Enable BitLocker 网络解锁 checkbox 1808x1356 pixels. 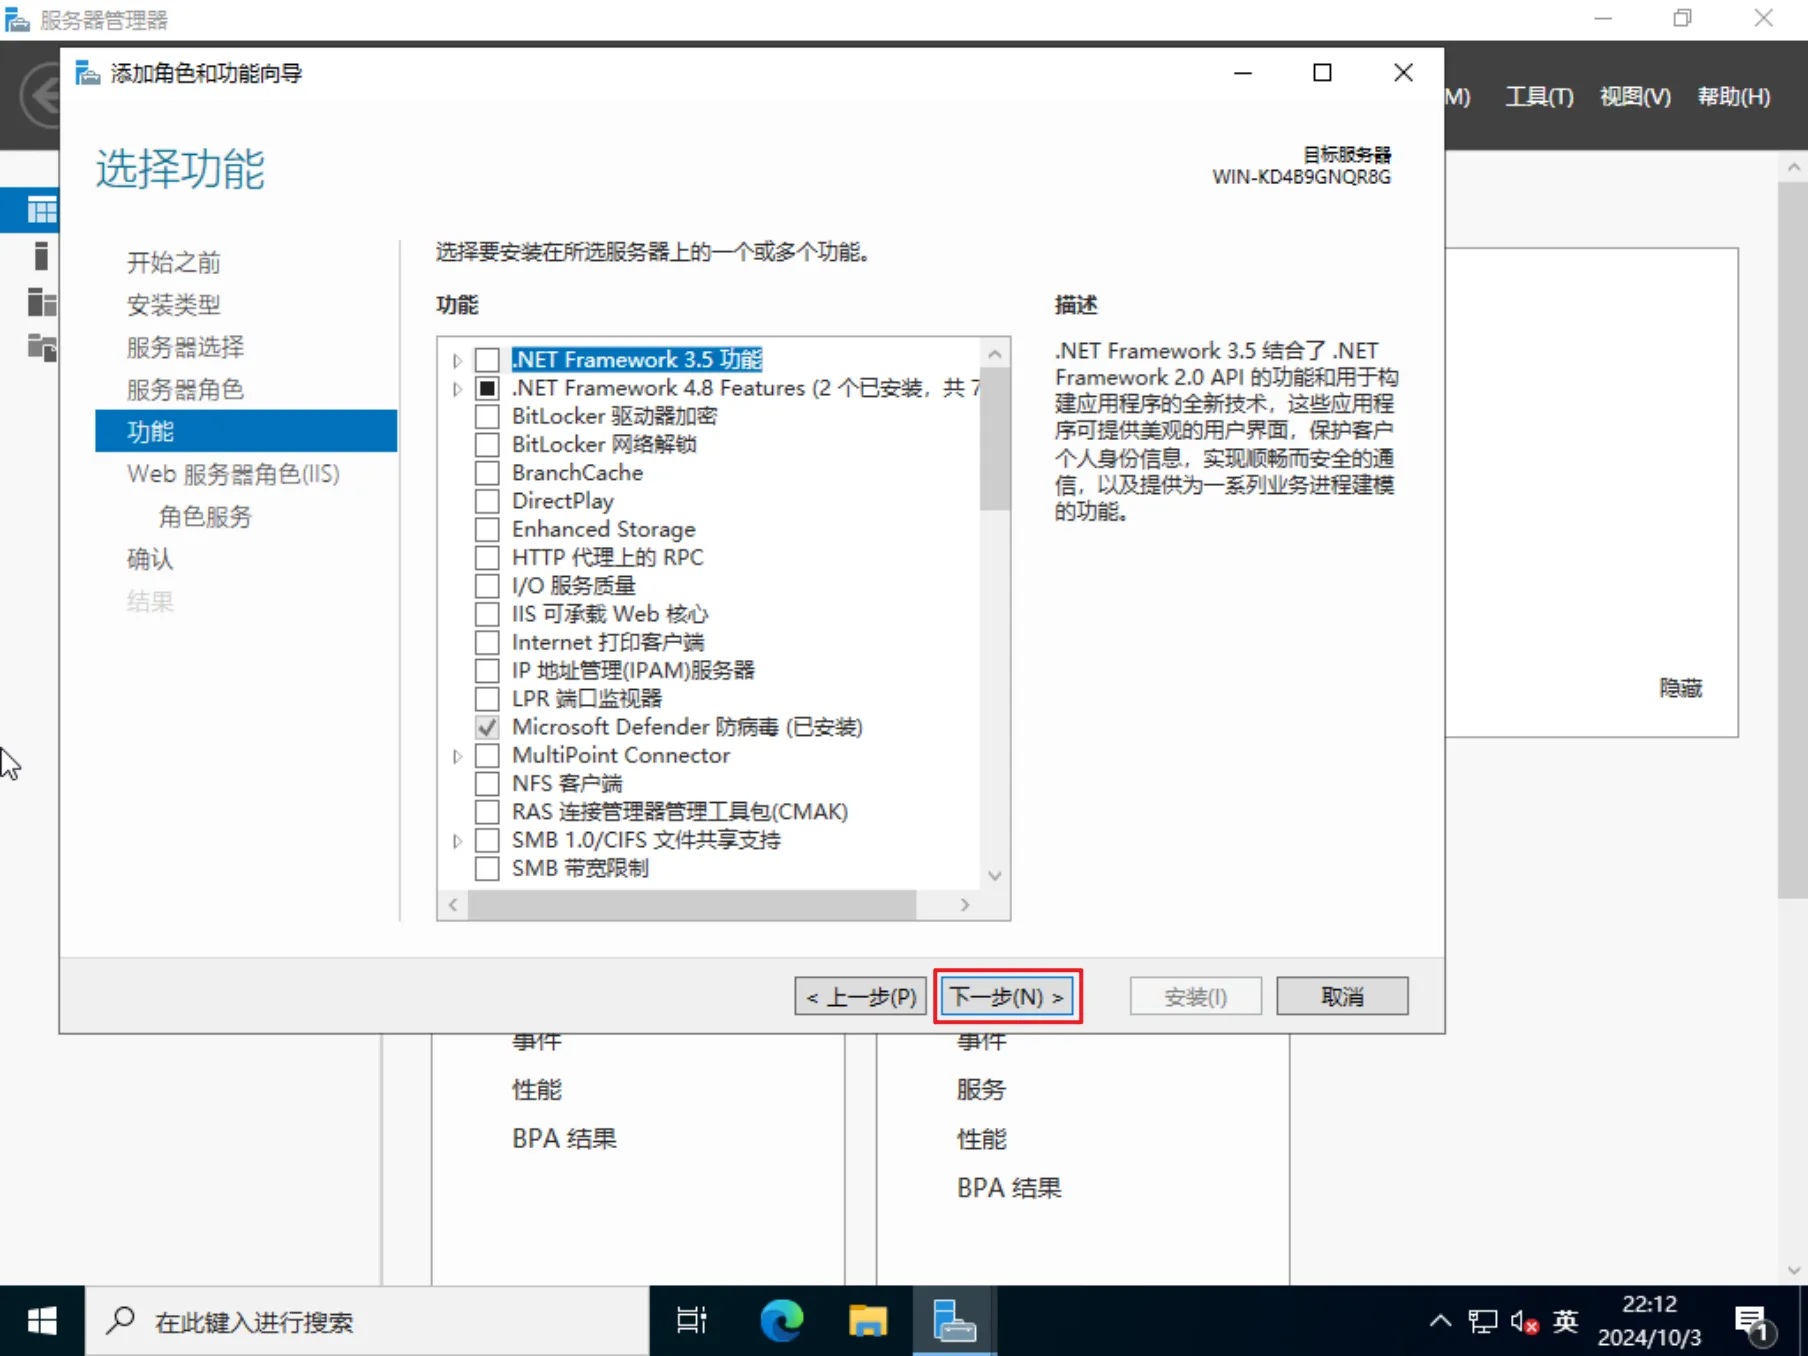487,444
